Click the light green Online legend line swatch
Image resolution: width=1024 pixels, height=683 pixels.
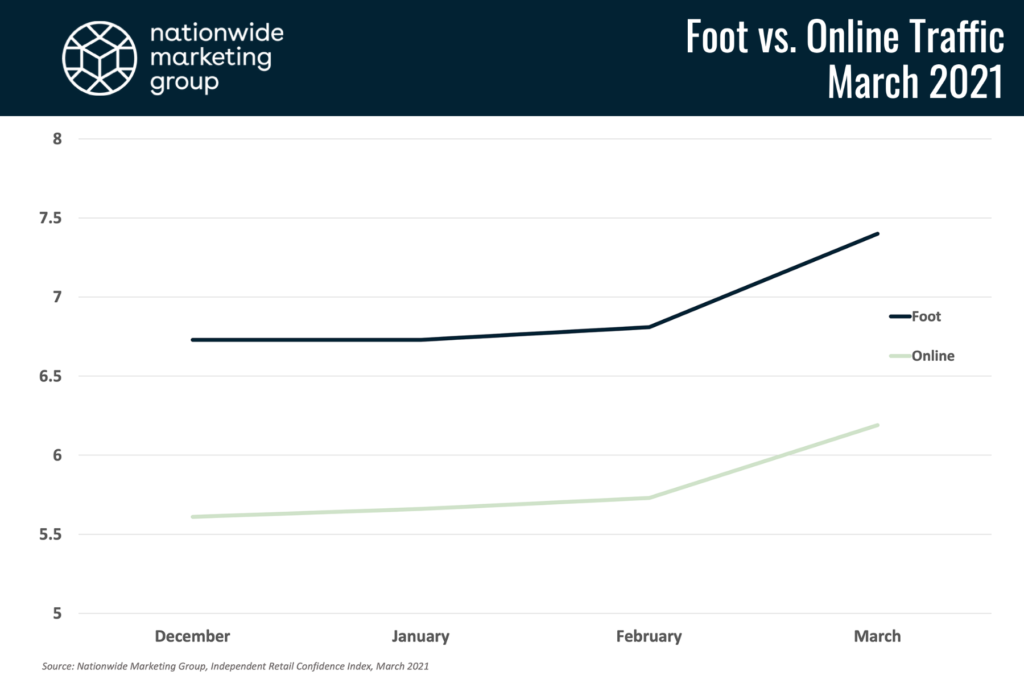(x=900, y=356)
